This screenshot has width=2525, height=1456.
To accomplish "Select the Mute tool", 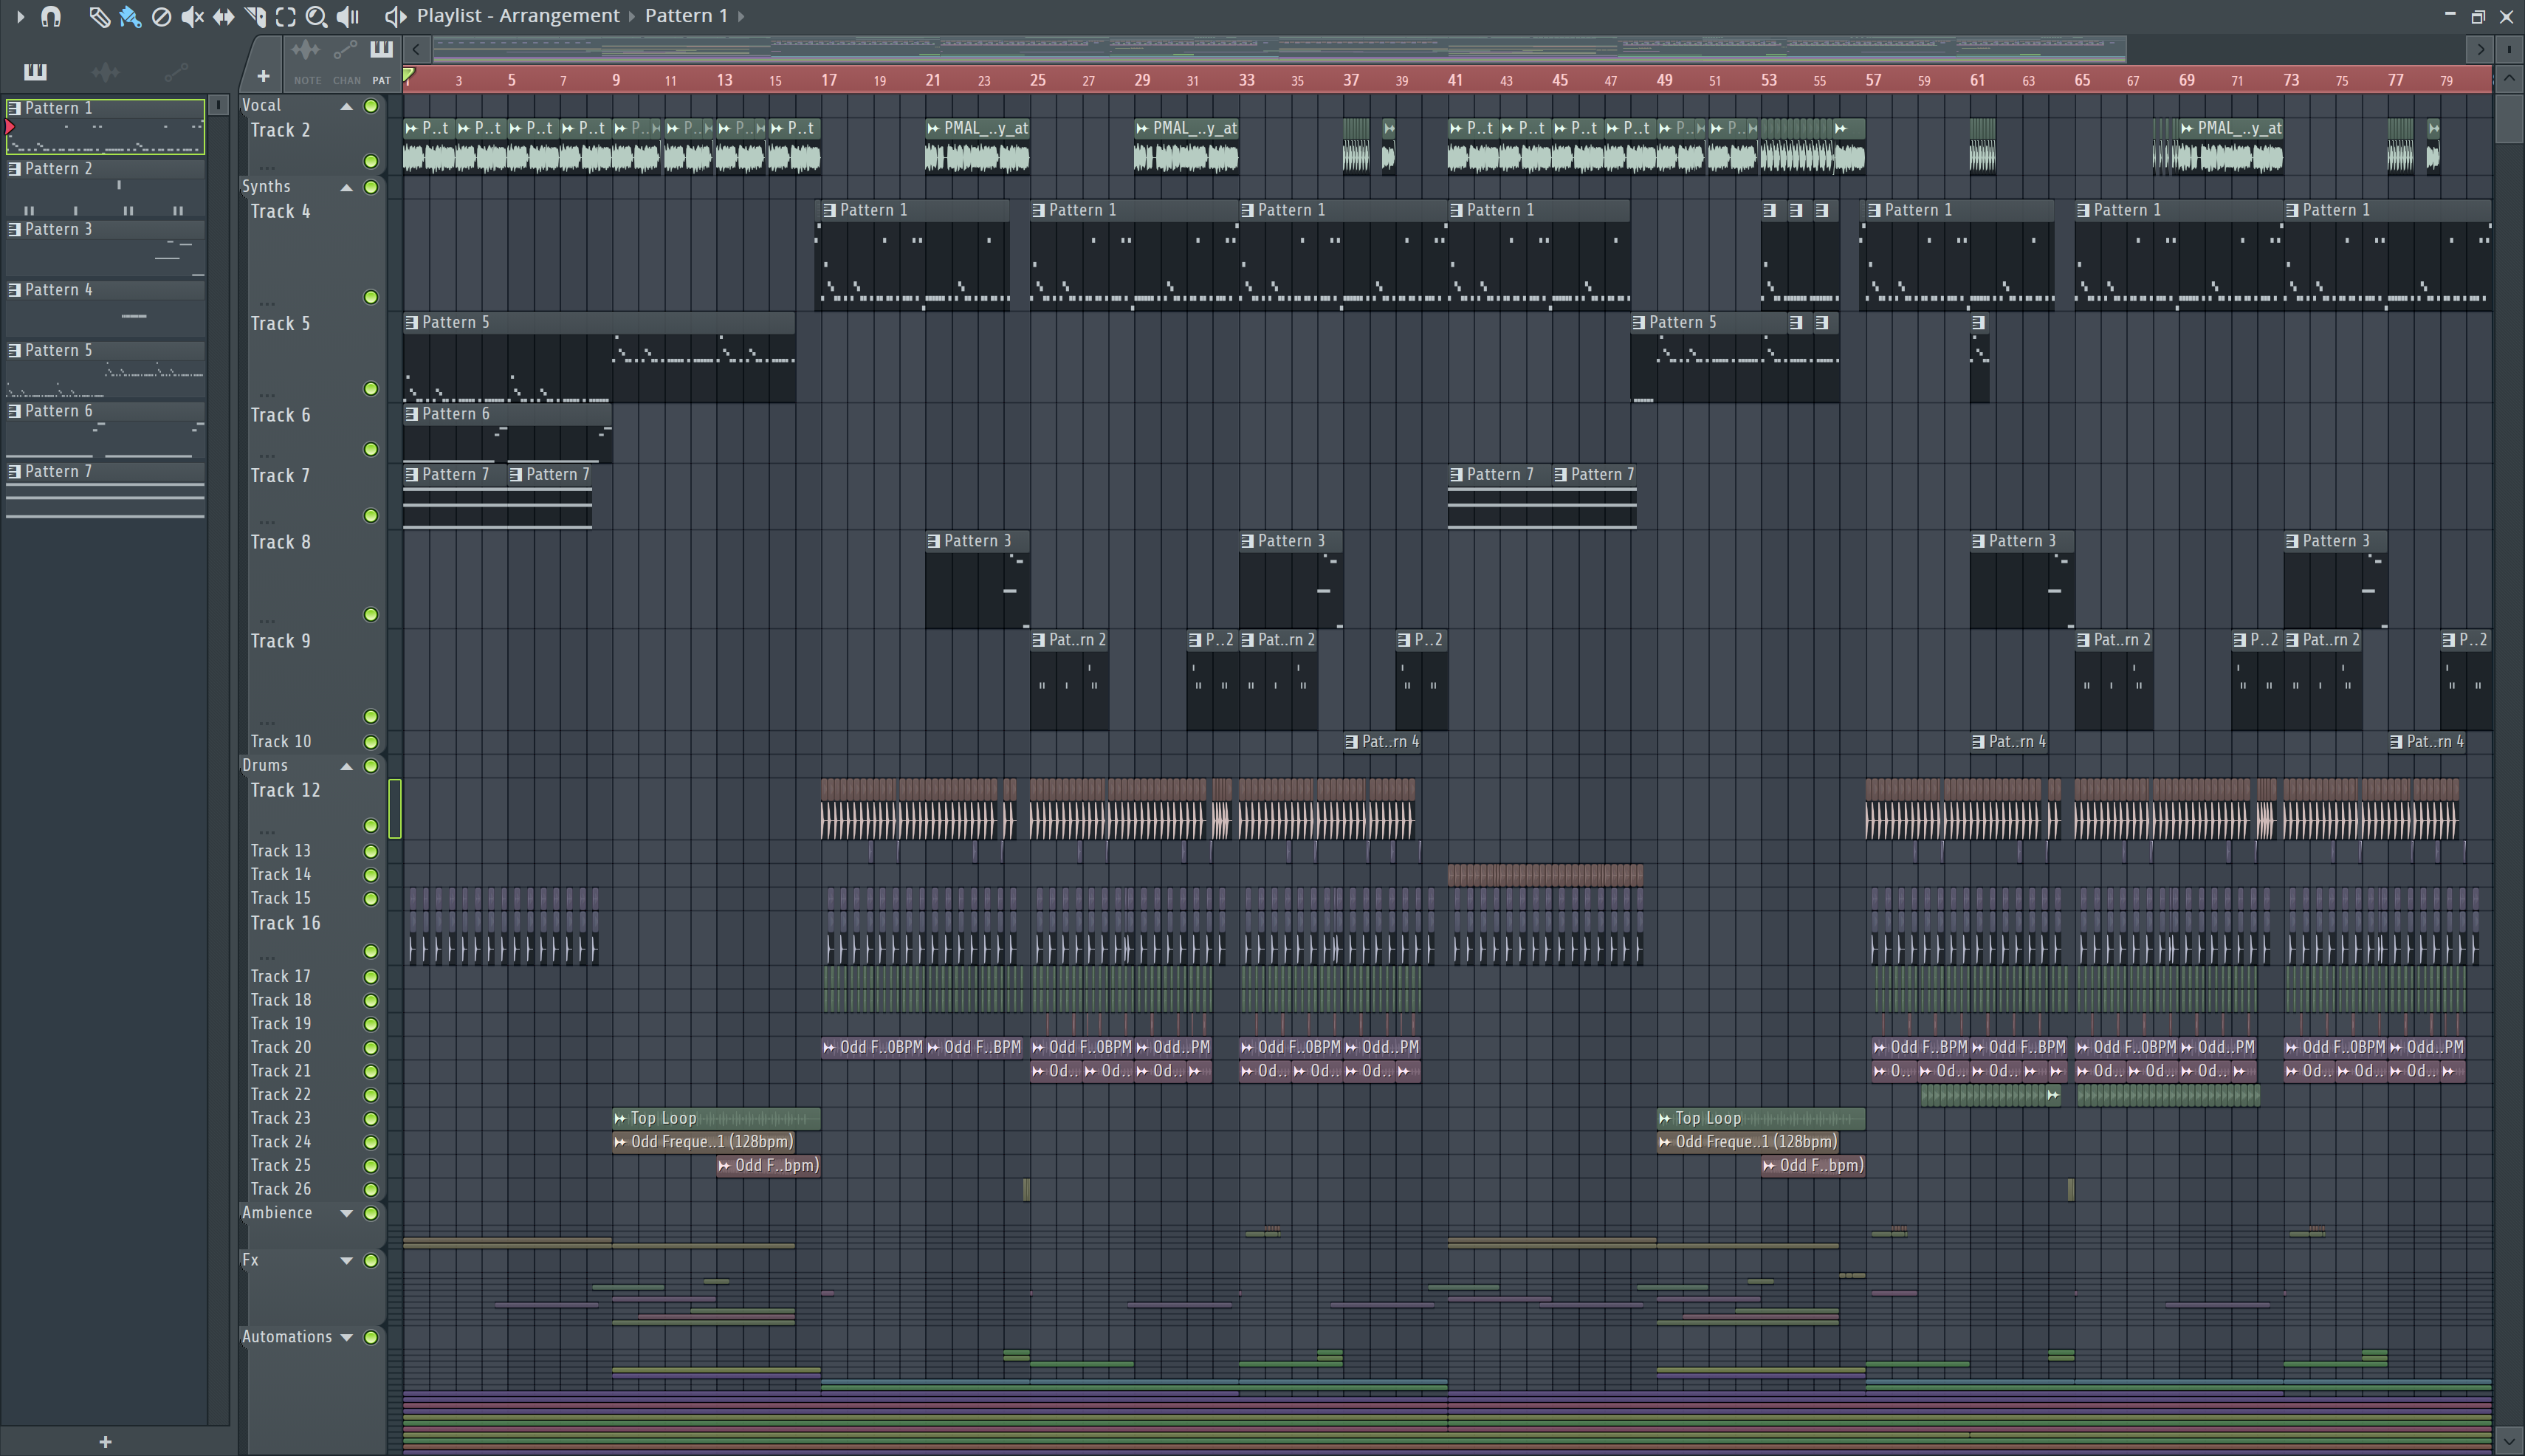I will click(192, 16).
